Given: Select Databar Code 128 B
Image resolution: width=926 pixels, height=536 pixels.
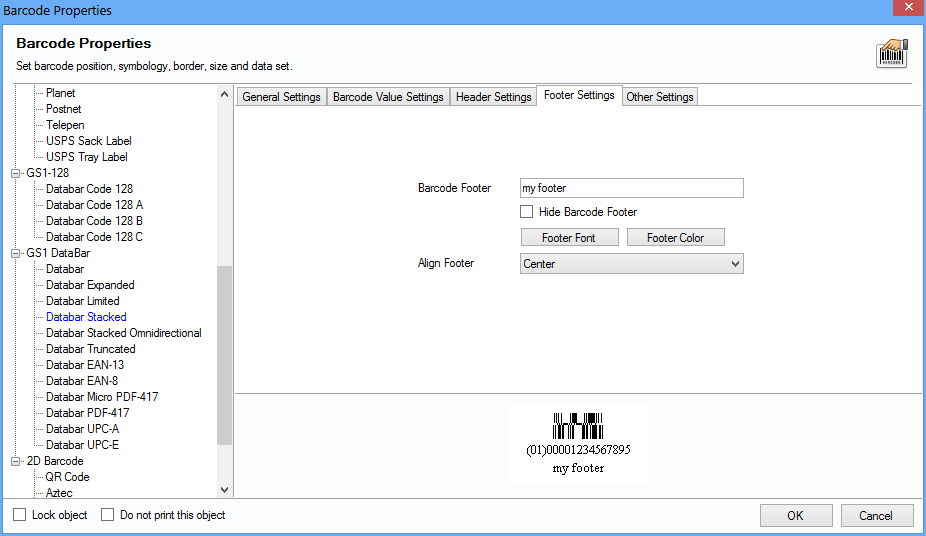Looking at the screenshot, I should pos(94,221).
